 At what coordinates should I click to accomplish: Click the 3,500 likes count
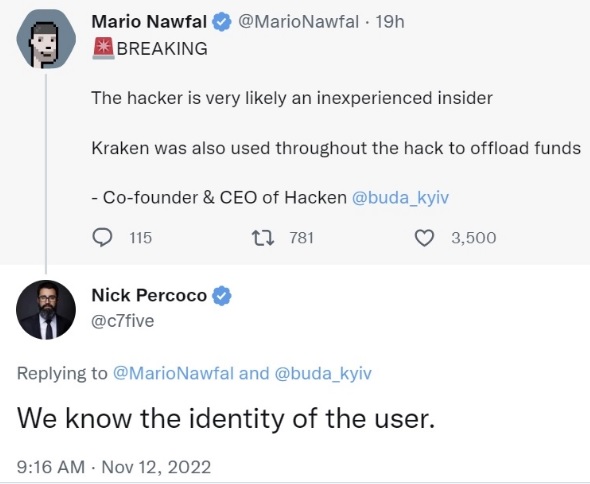[474, 238]
